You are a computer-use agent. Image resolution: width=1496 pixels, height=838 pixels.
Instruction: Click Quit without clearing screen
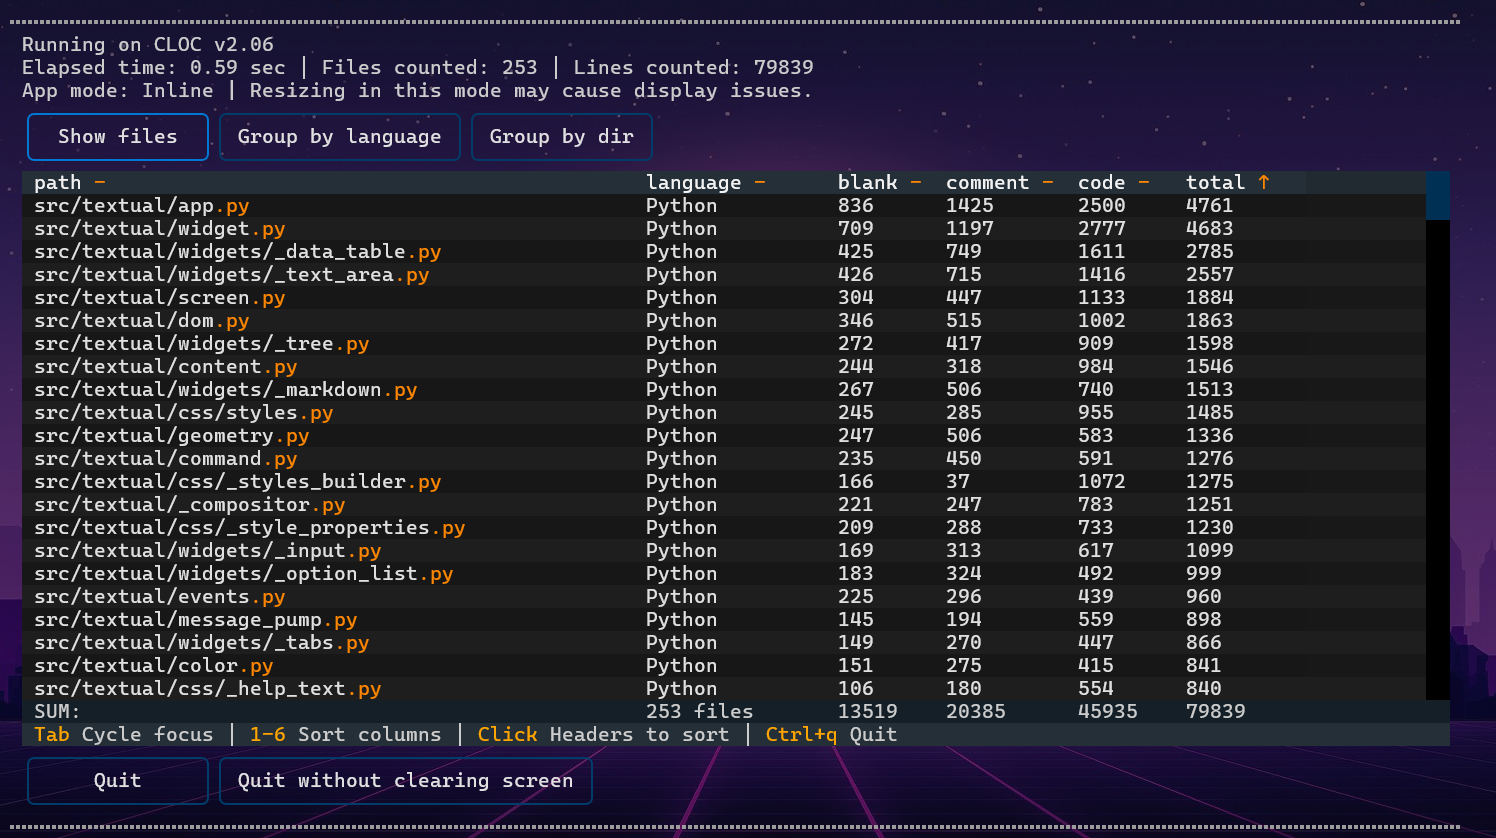coord(405,781)
